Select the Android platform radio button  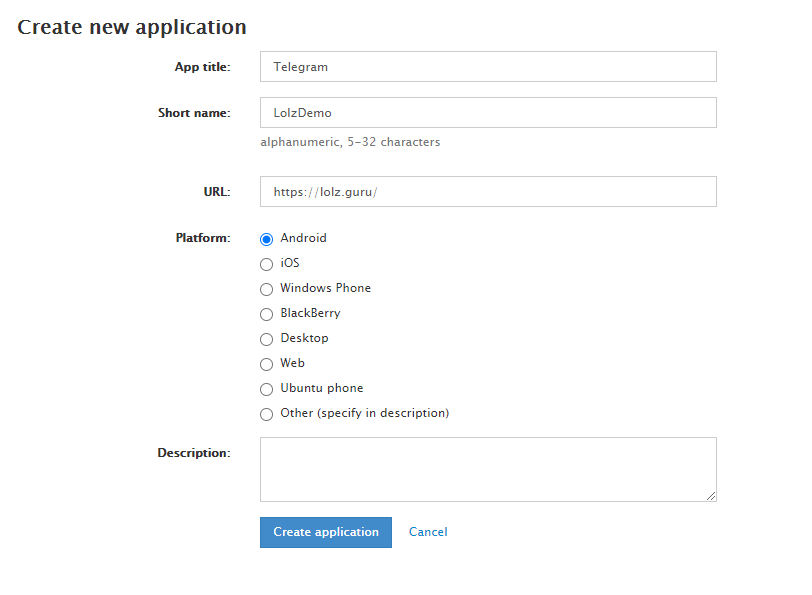coord(266,239)
